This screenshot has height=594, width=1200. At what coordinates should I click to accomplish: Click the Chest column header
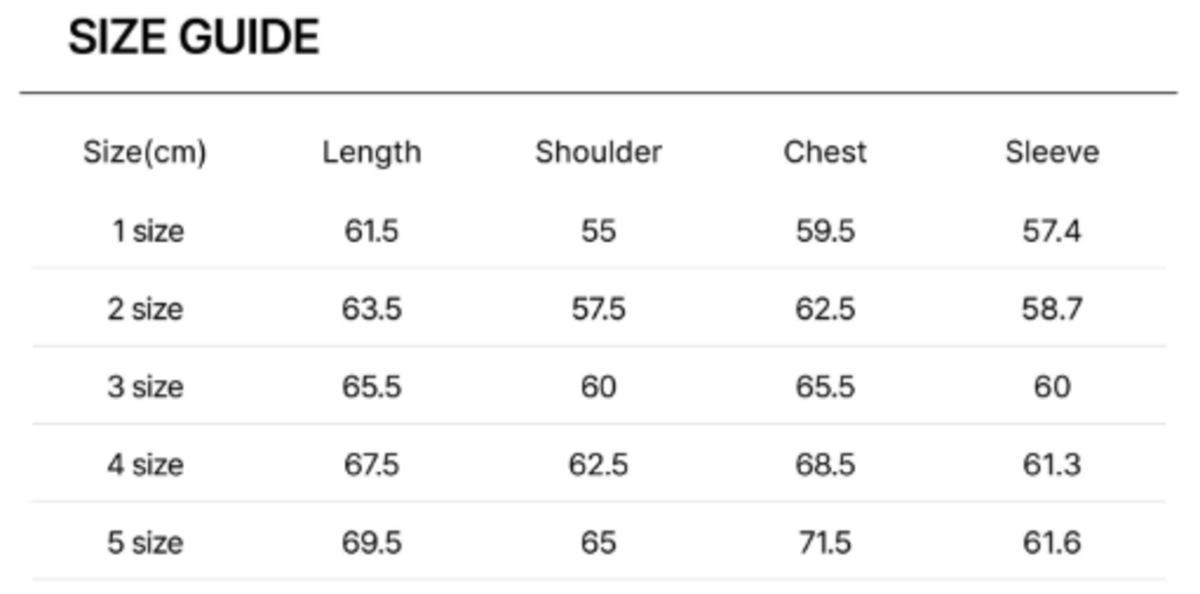click(x=825, y=153)
